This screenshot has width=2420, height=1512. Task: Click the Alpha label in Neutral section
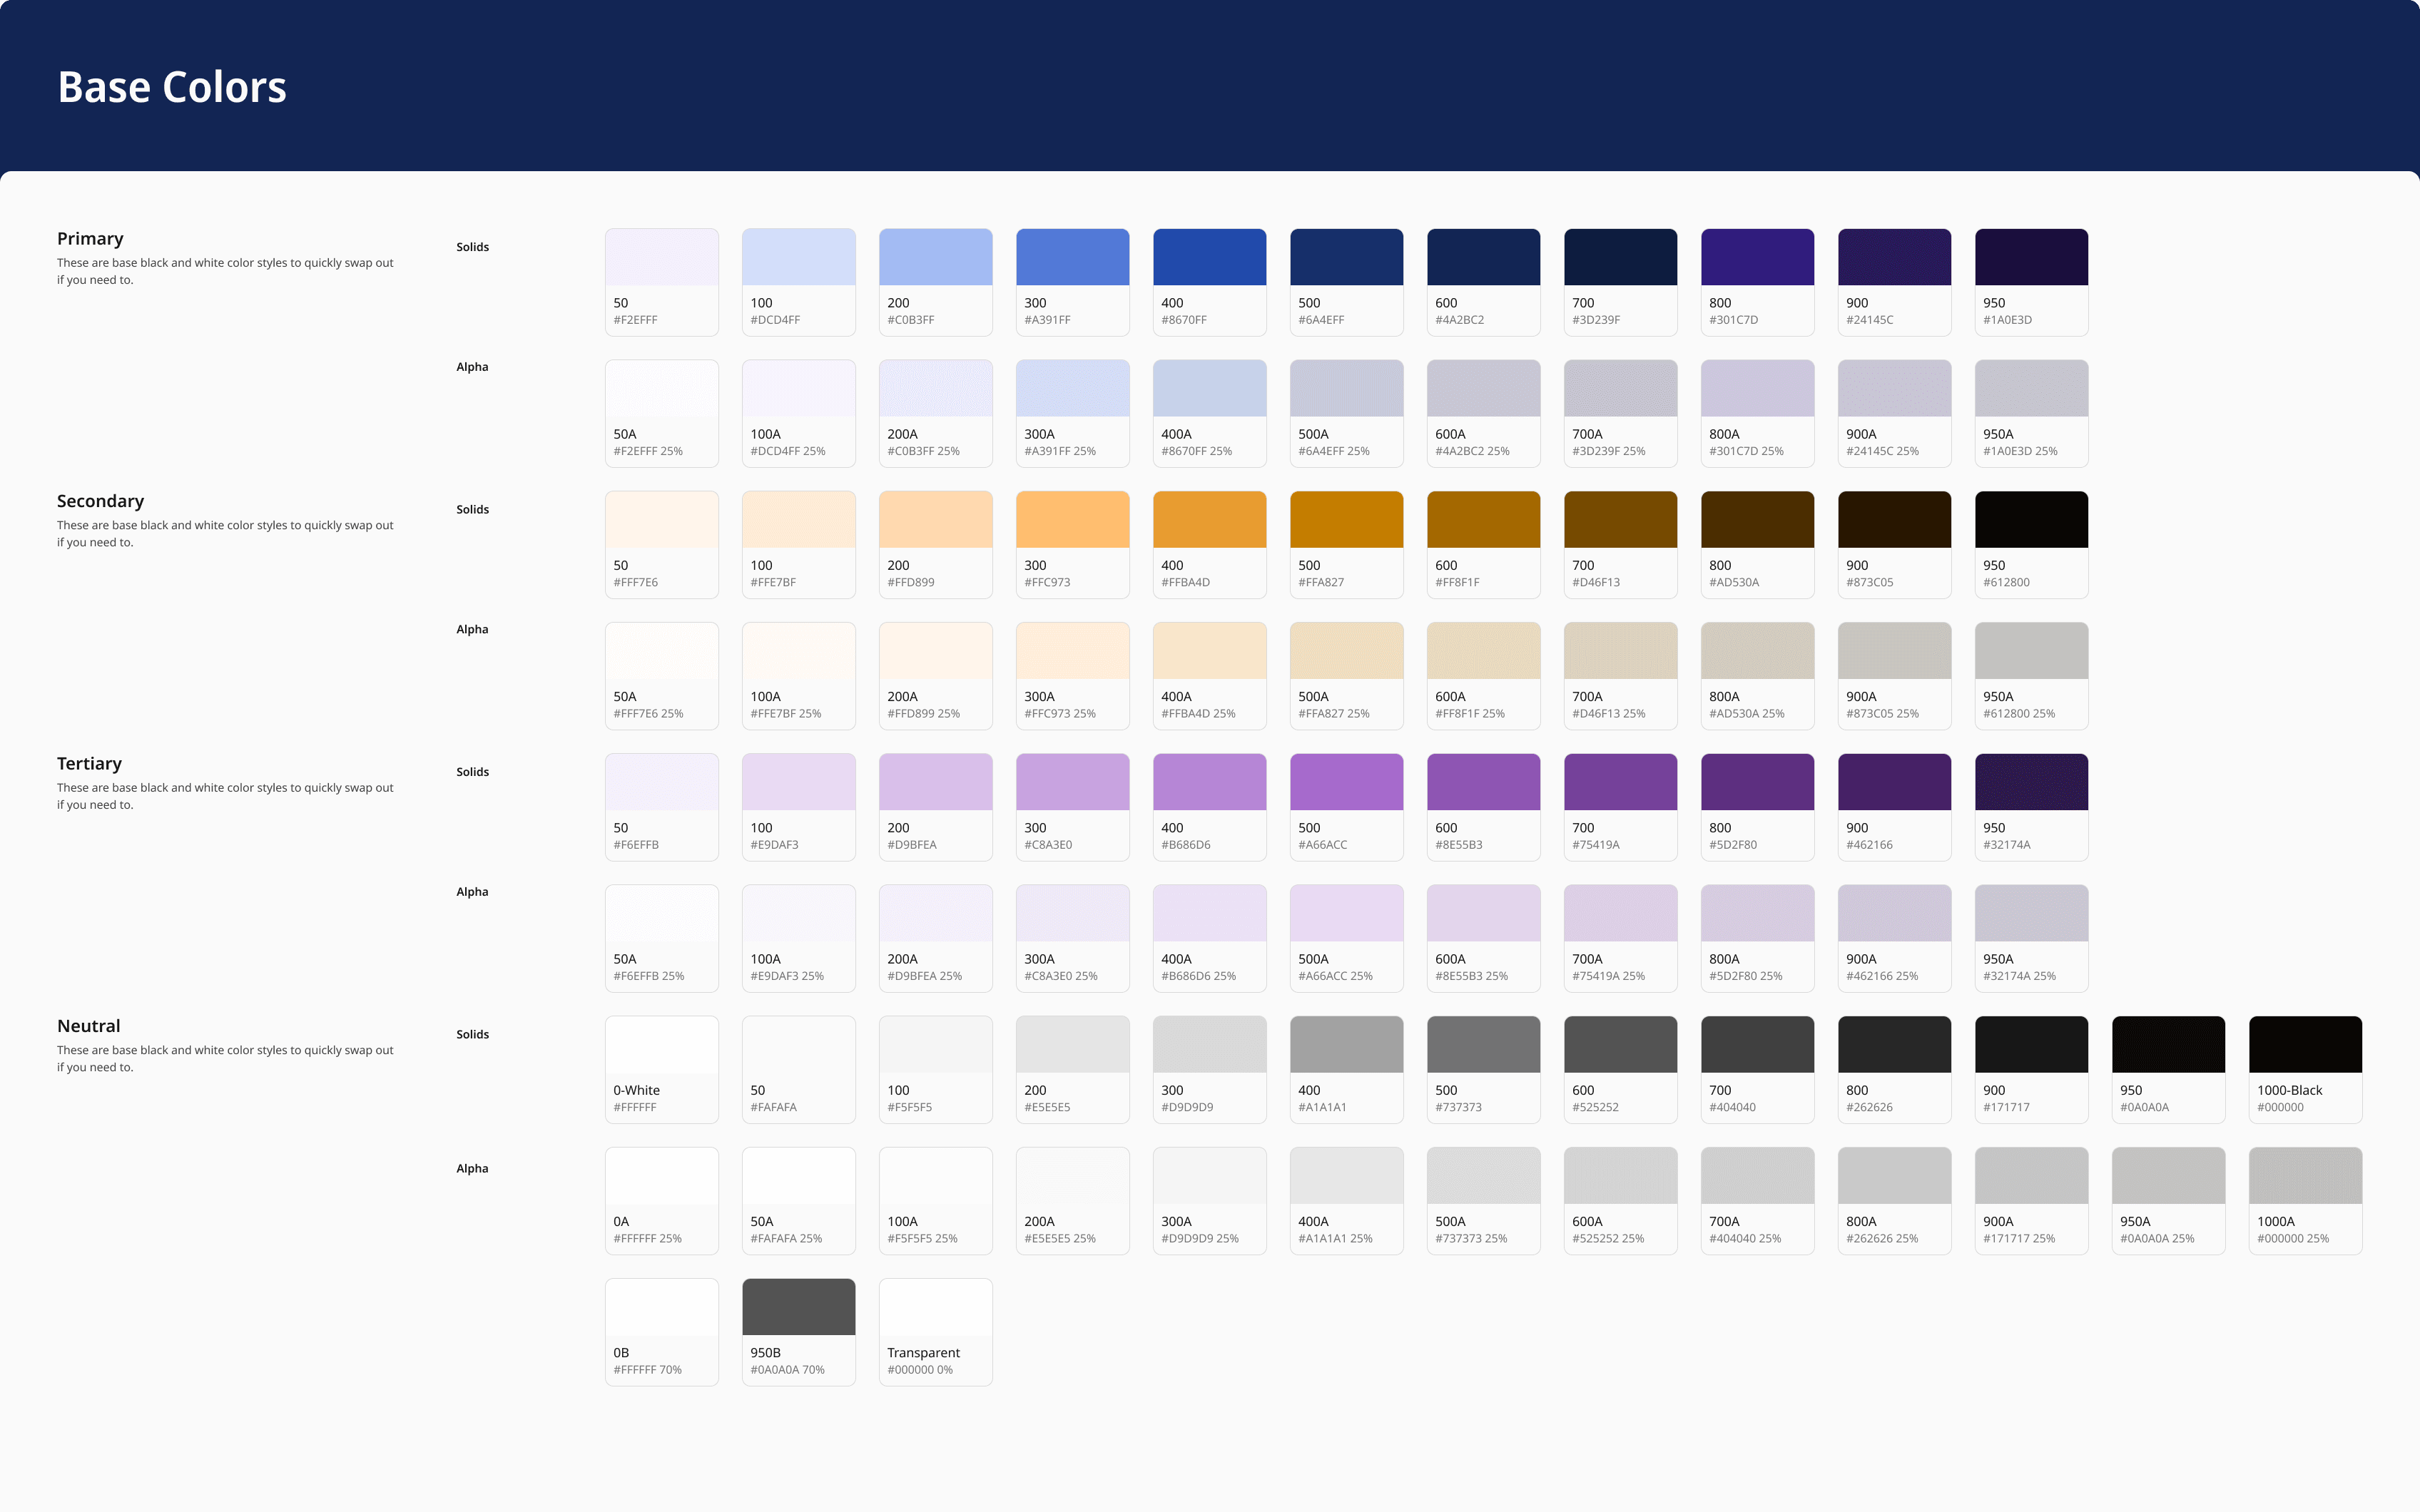(472, 1168)
